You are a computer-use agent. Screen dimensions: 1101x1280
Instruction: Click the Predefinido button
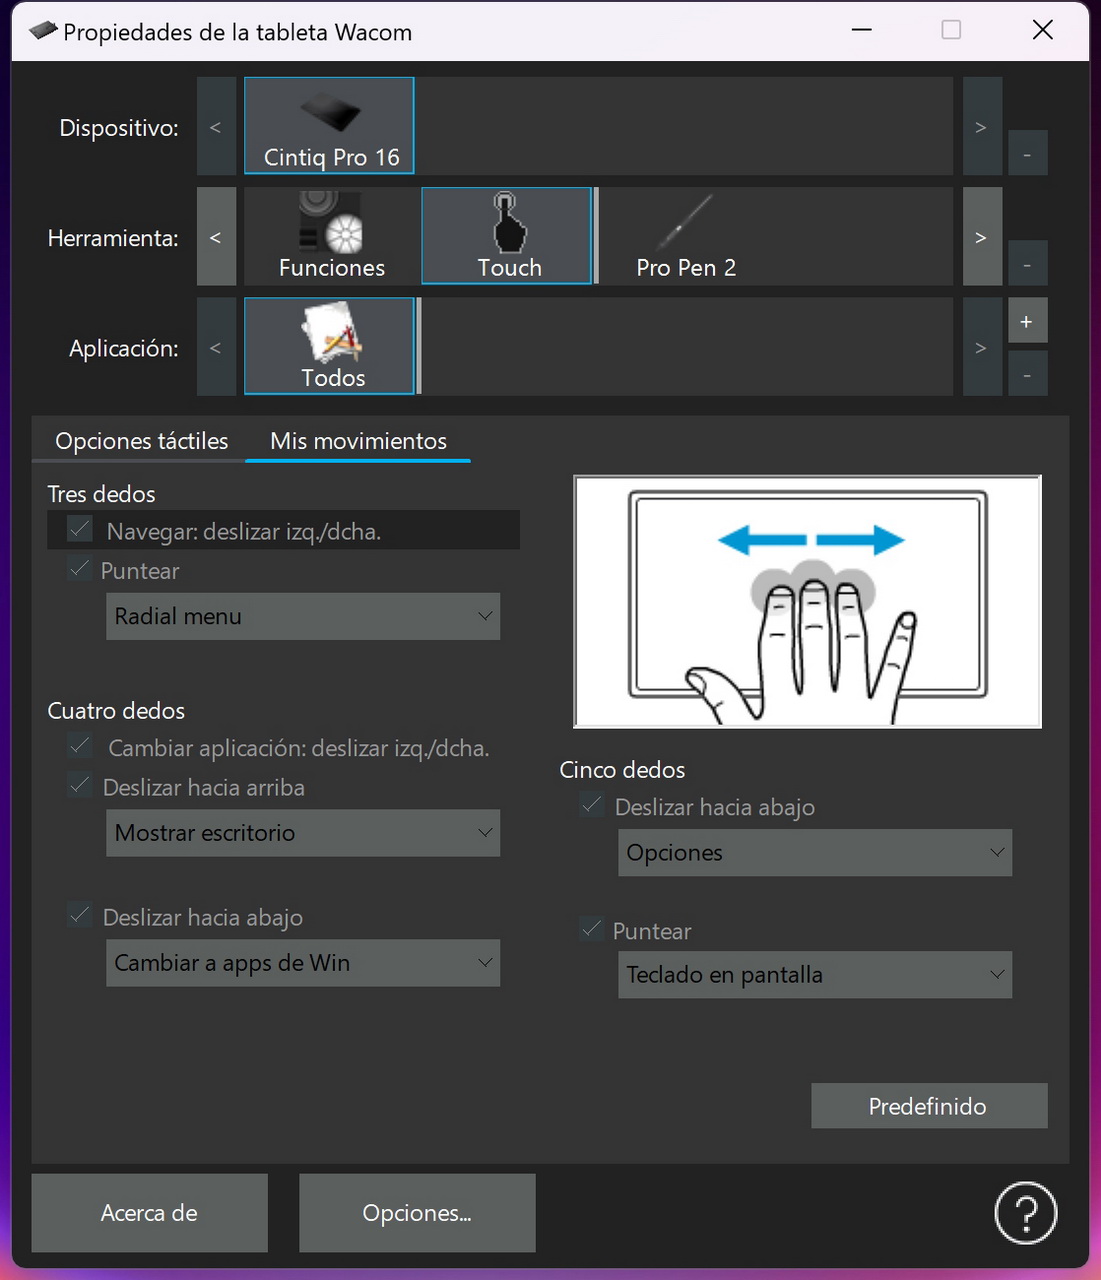tap(929, 1106)
